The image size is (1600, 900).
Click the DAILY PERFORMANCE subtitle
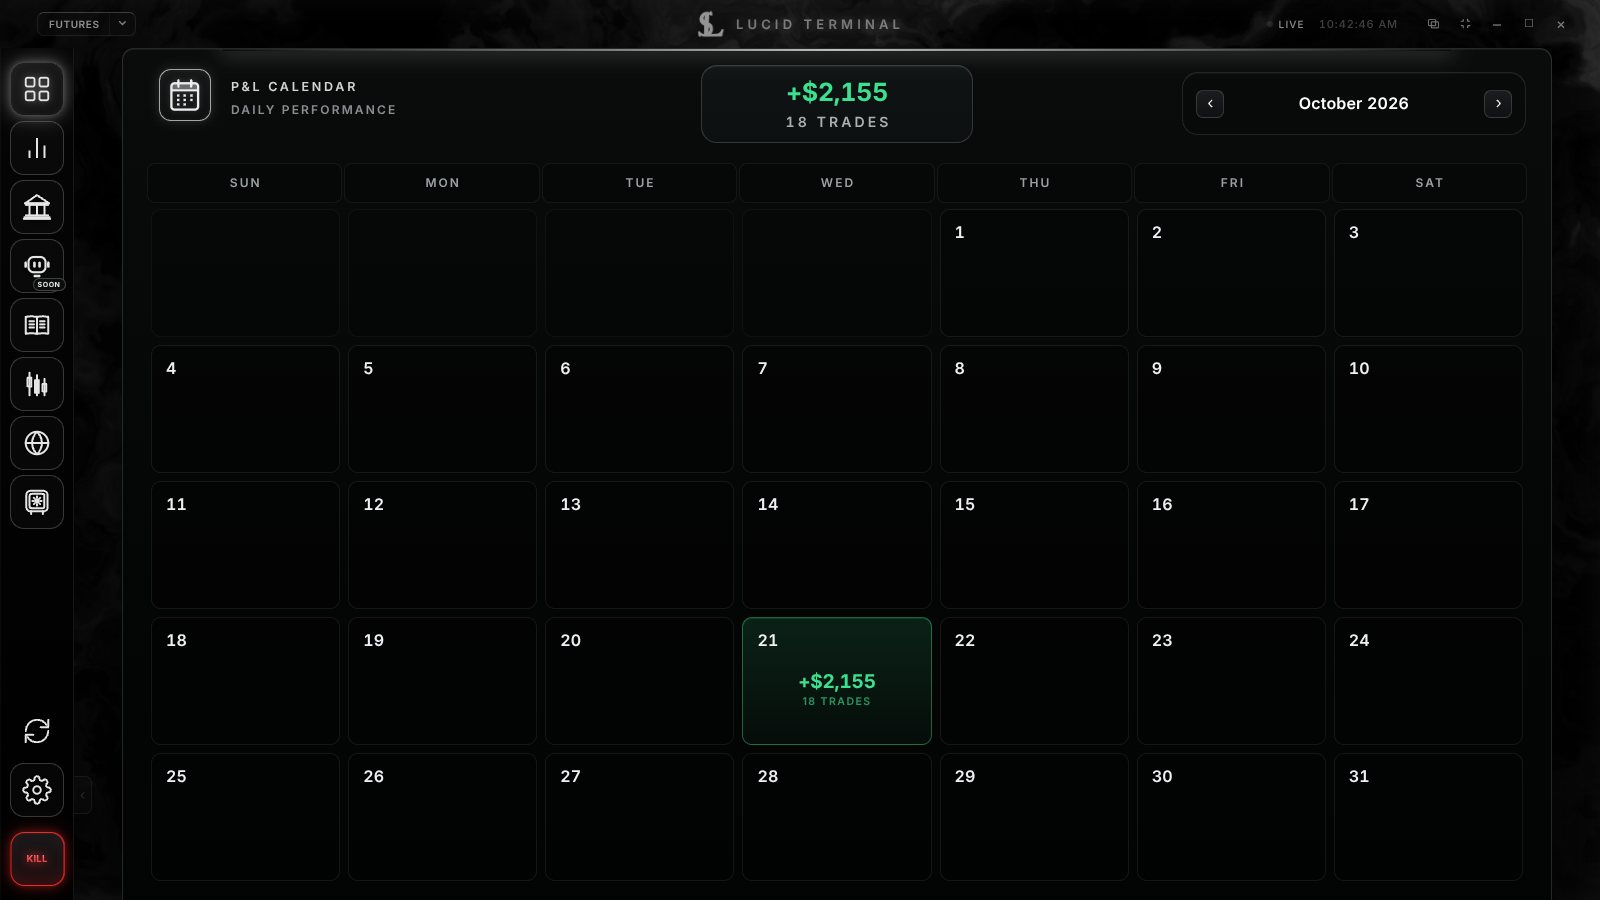coord(313,110)
